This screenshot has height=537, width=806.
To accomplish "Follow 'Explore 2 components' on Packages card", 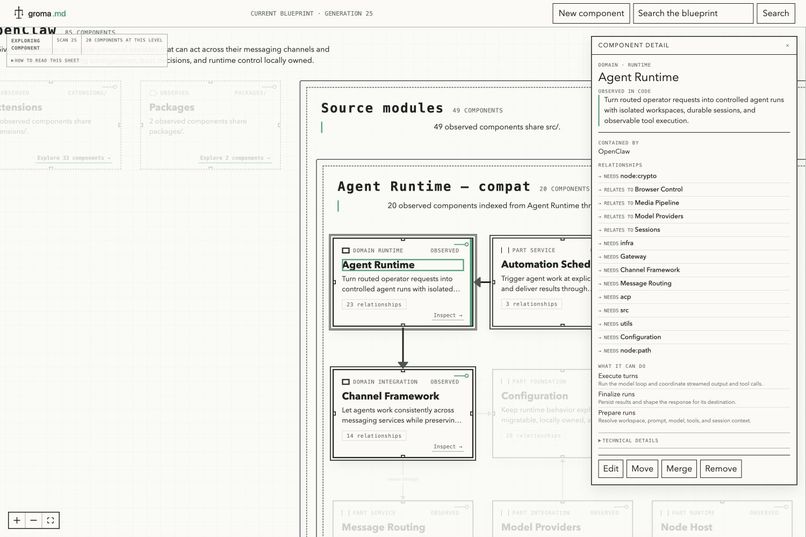I will click(235, 158).
